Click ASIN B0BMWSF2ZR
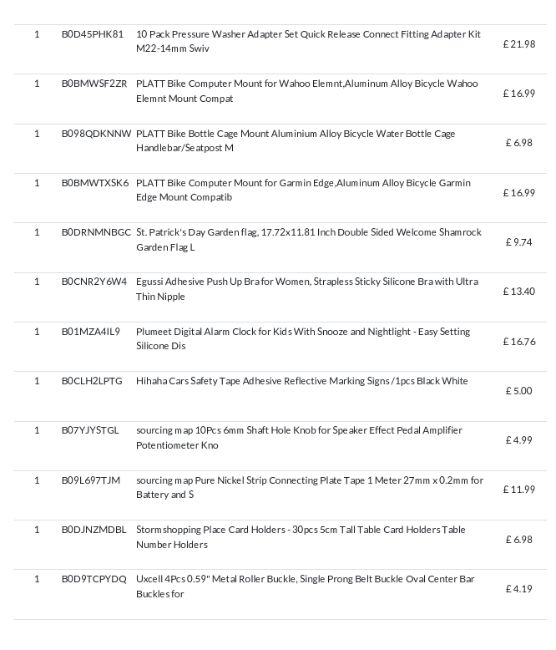This screenshot has height=650, width=556. (94, 84)
